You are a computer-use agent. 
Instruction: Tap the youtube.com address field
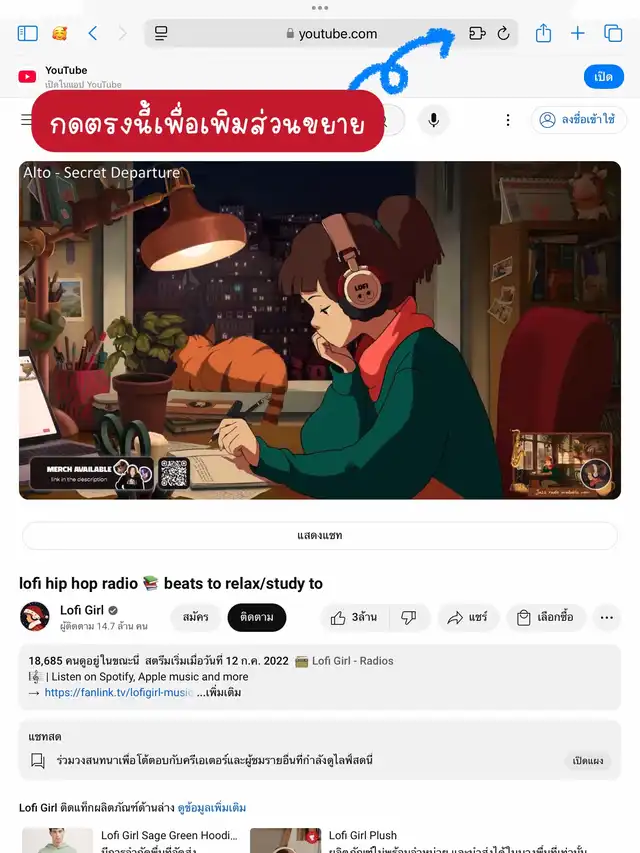point(331,34)
